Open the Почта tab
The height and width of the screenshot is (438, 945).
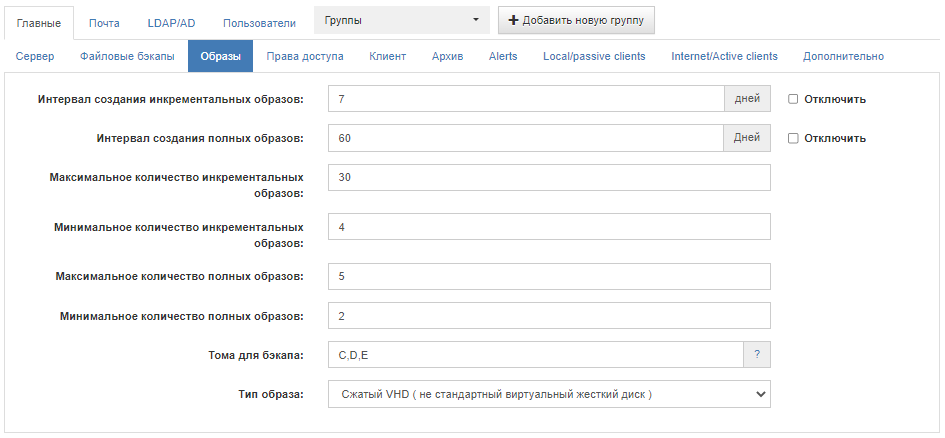(x=104, y=23)
